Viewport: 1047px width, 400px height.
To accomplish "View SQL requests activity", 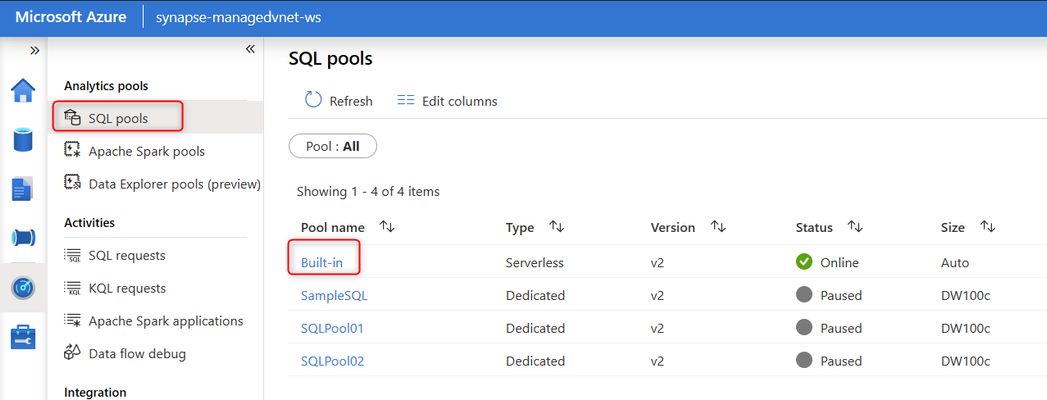I will [x=127, y=256].
